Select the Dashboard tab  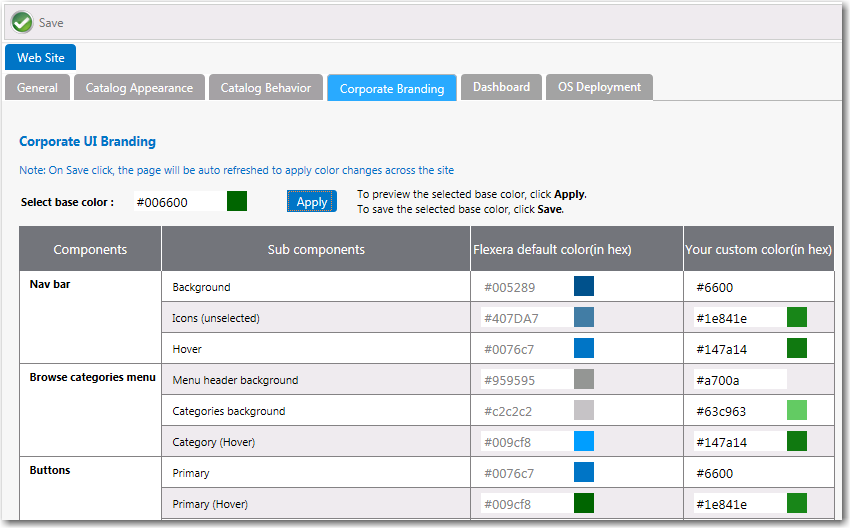point(501,87)
